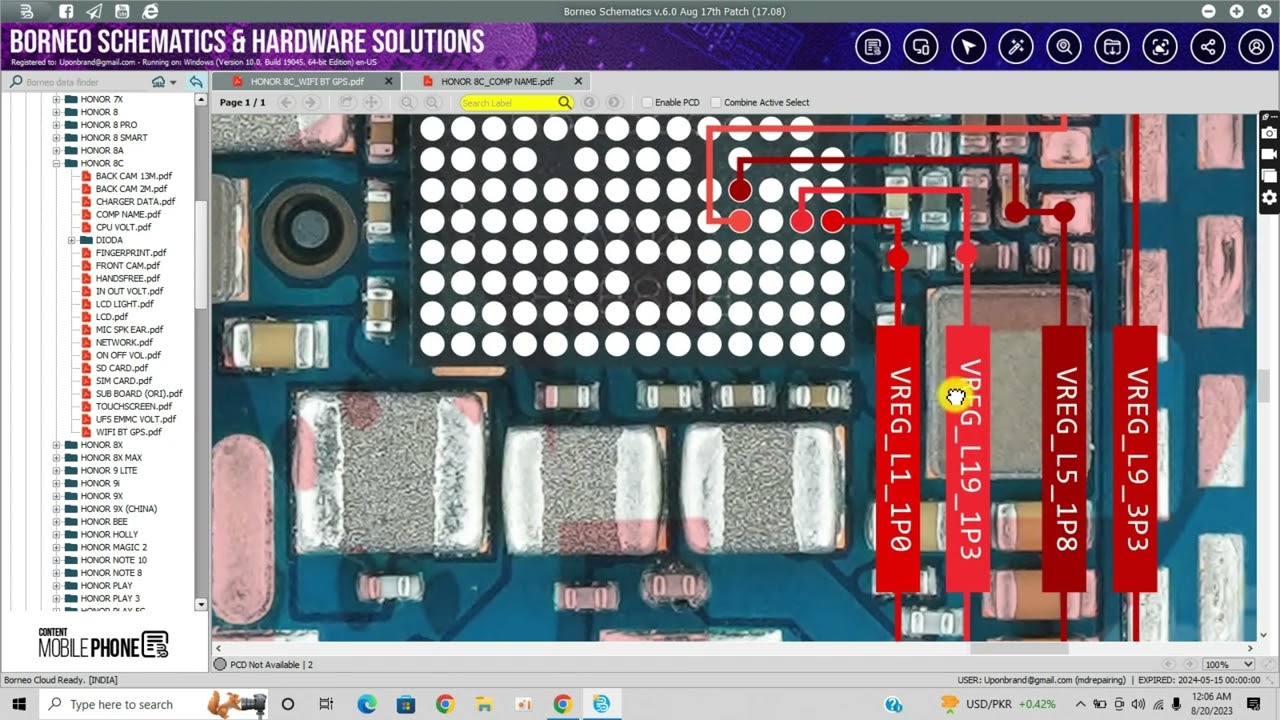Collapse the HONOR 8C folder

click(x=57, y=163)
